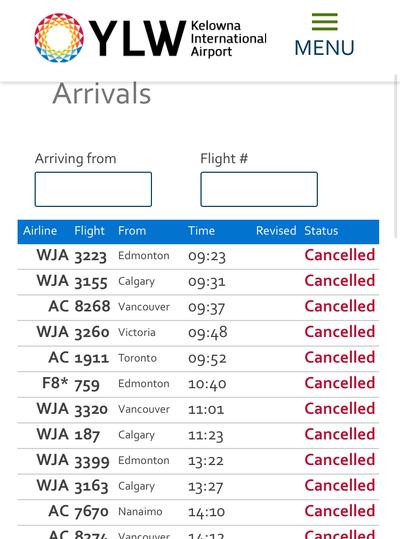The image size is (400, 539).
Task: Sort by the Flight column header
Action: pos(89,231)
